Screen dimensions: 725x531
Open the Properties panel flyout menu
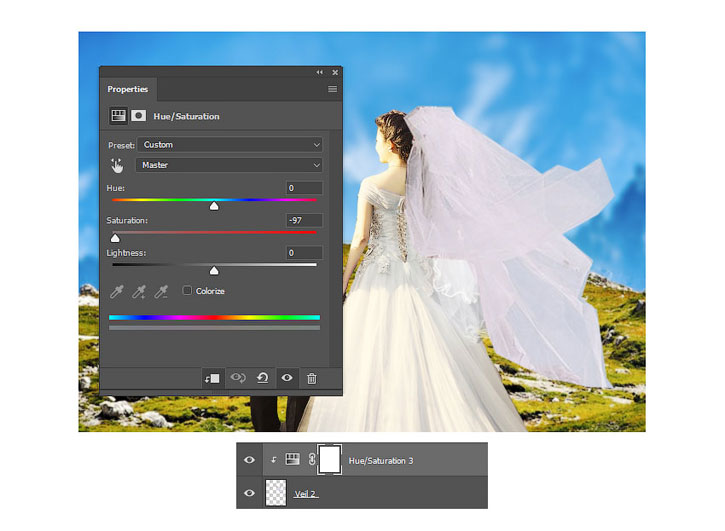[332, 89]
